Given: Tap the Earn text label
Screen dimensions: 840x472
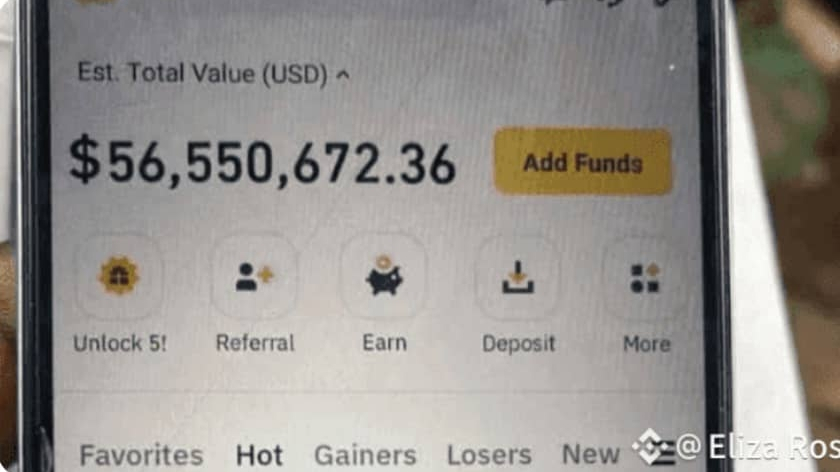Looking at the screenshot, I should click(x=385, y=343).
